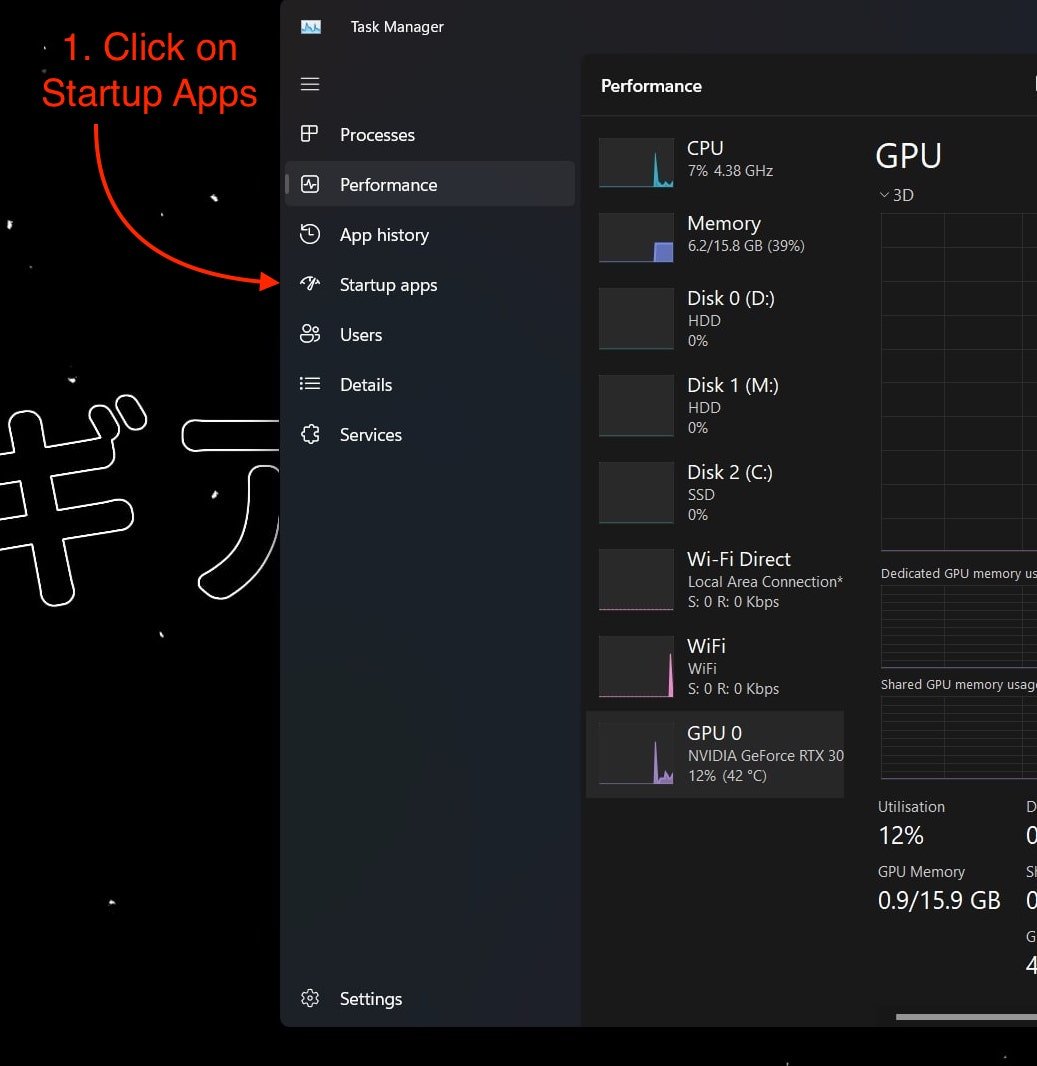
Task: Select the Memory performance entry
Action: [714, 235]
